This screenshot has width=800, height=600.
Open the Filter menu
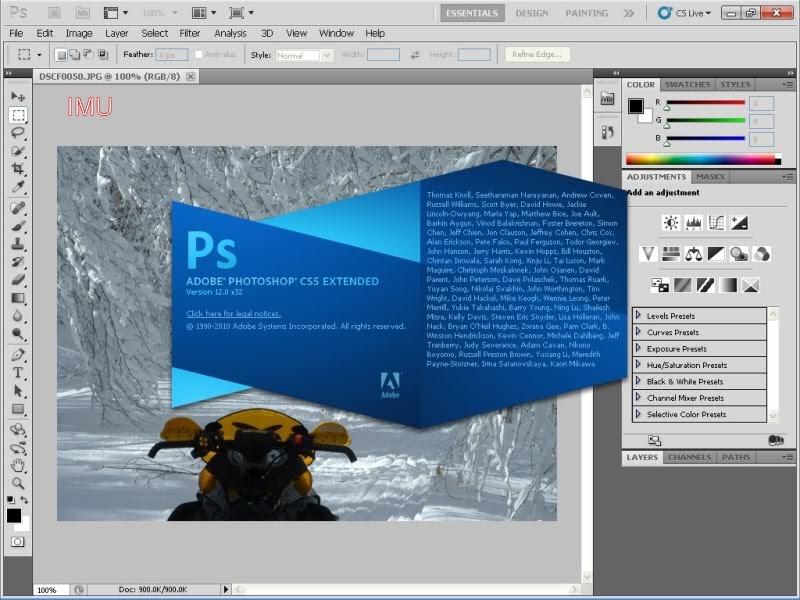[x=190, y=33]
